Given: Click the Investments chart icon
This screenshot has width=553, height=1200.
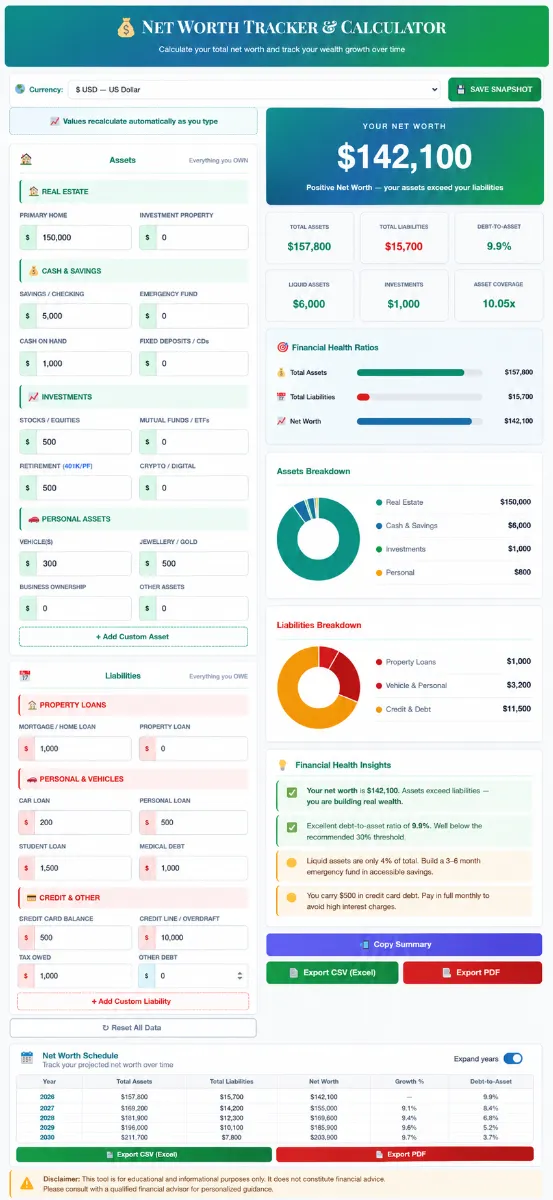Looking at the screenshot, I should [x=34, y=397].
